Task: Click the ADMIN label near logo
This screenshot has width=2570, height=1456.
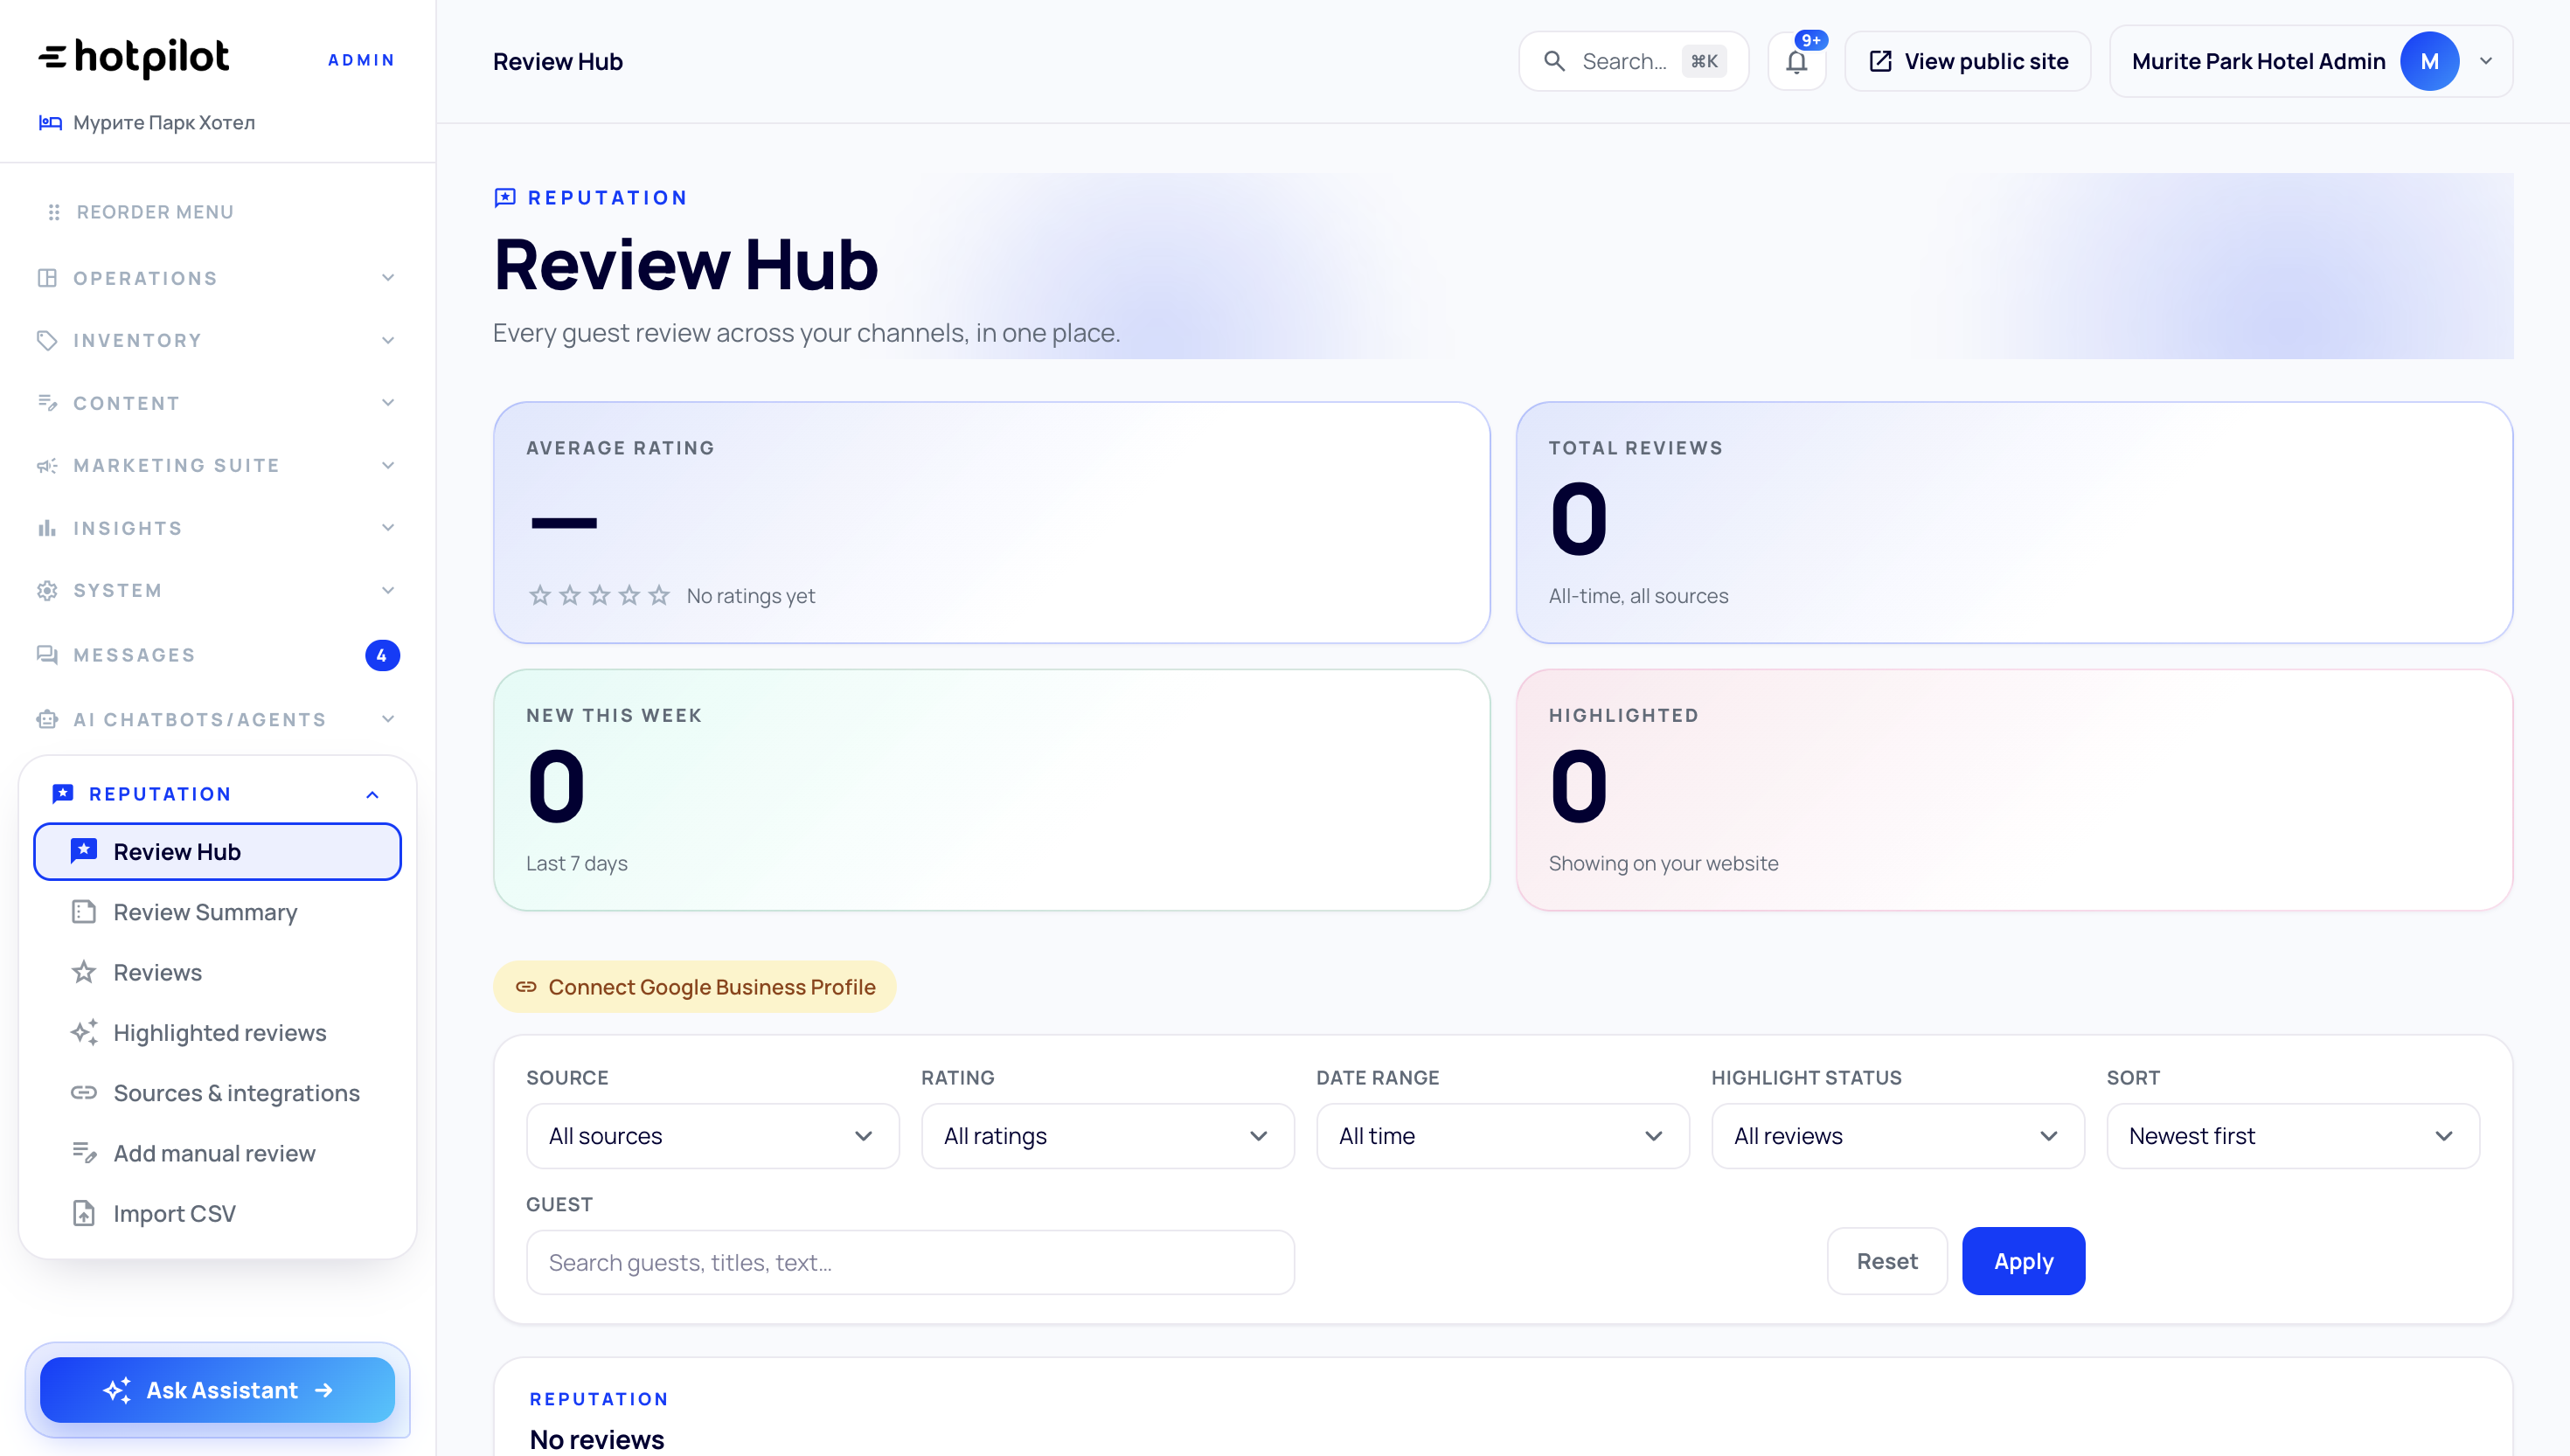Action: (362, 60)
